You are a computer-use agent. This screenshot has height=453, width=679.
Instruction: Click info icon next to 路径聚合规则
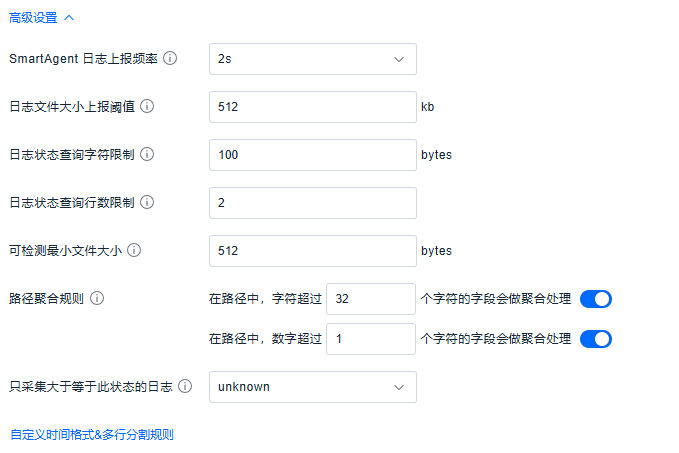click(98, 298)
